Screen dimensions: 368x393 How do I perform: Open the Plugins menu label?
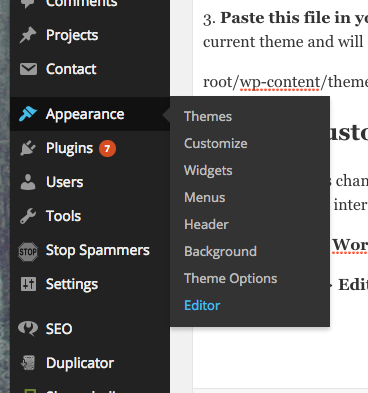point(69,148)
